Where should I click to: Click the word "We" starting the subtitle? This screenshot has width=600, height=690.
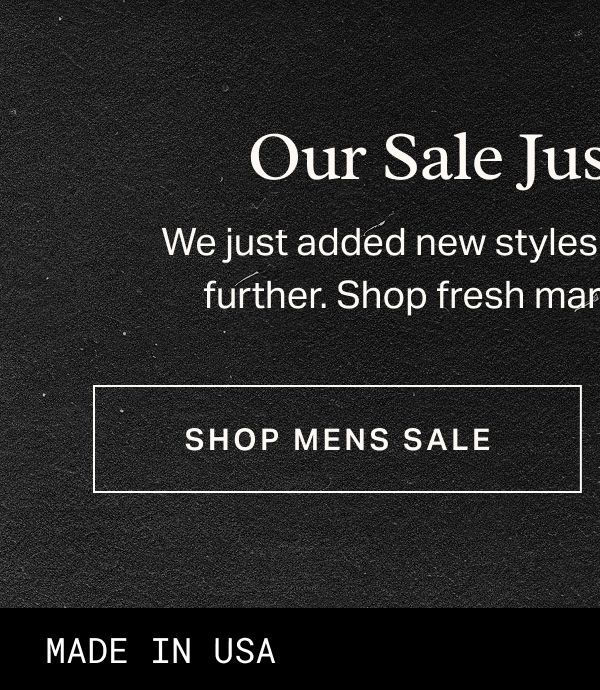click(x=189, y=242)
